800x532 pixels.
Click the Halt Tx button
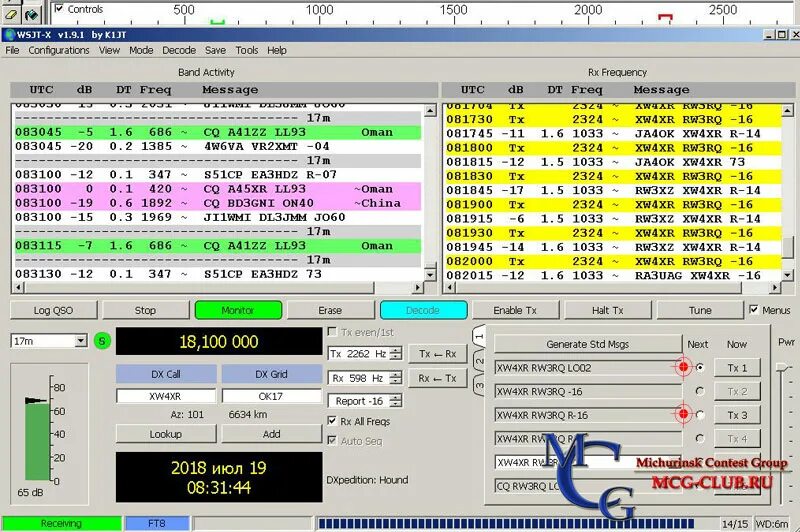[x=608, y=310]
